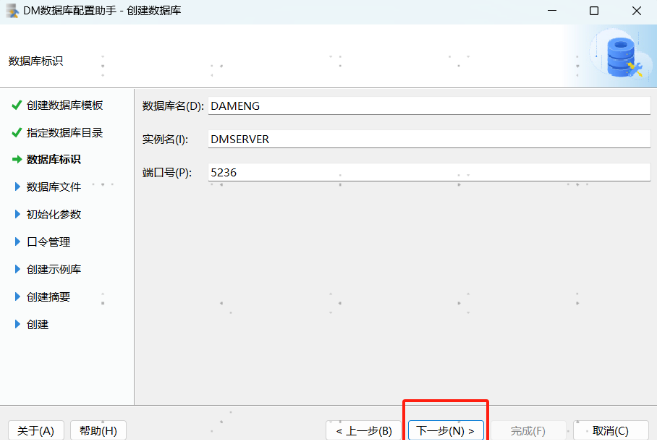The width and height of the screenshot is (657, 440).
Task: Open the 数据库文件 step
Action: [54, 187]
